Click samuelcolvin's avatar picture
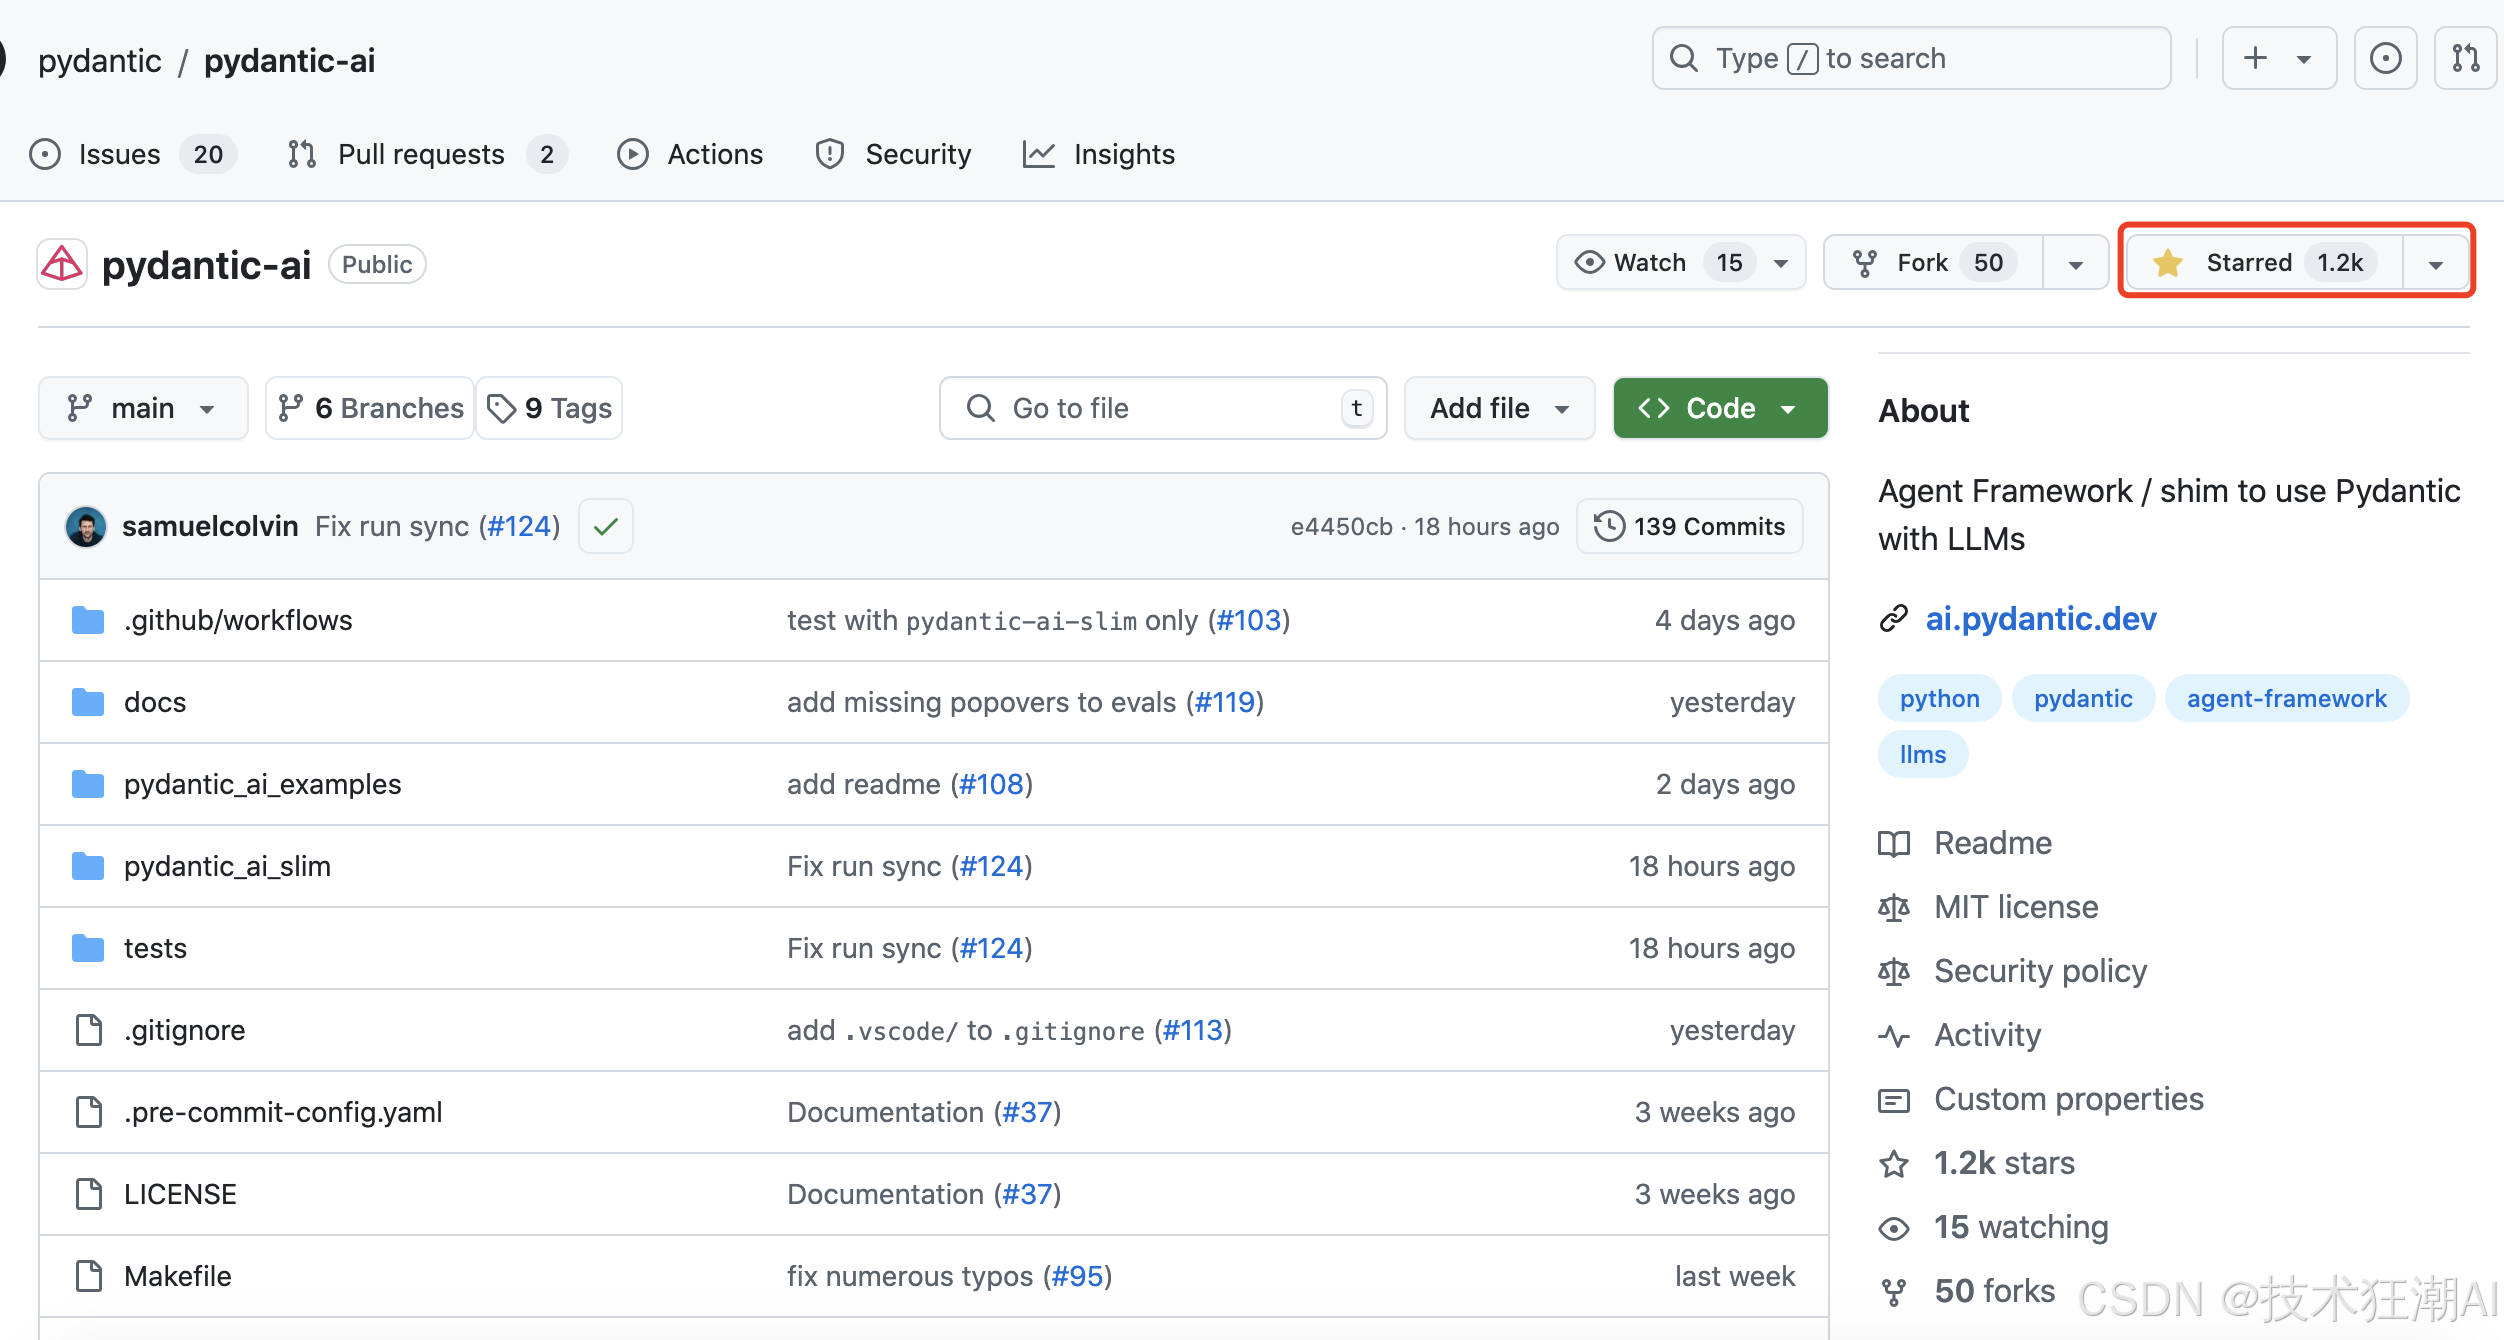Screen dimensions: 2504x1340 [x=86, y=526]
